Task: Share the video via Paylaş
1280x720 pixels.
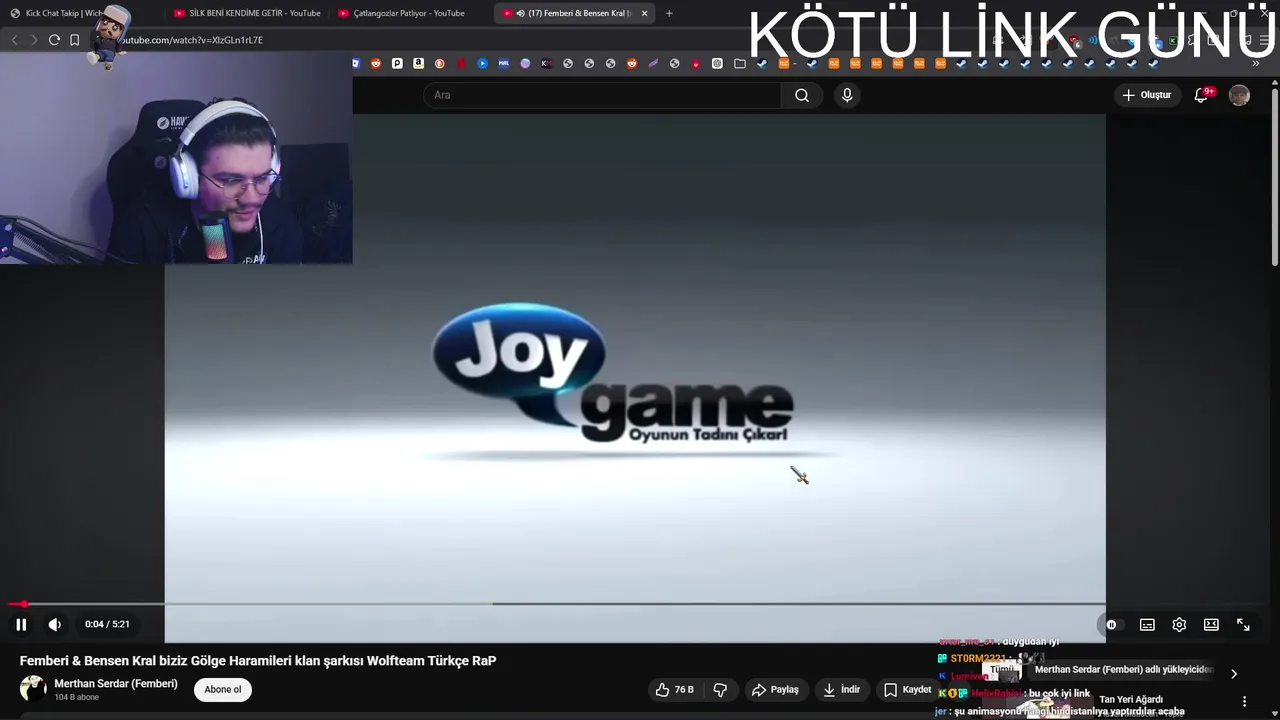Action: [x=776, y=690]
